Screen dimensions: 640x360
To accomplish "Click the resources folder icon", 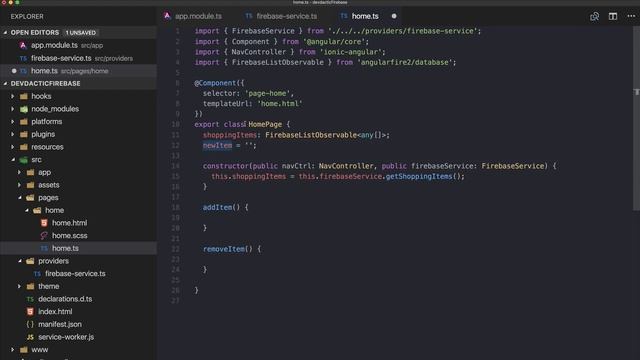I will coord(24,147).
